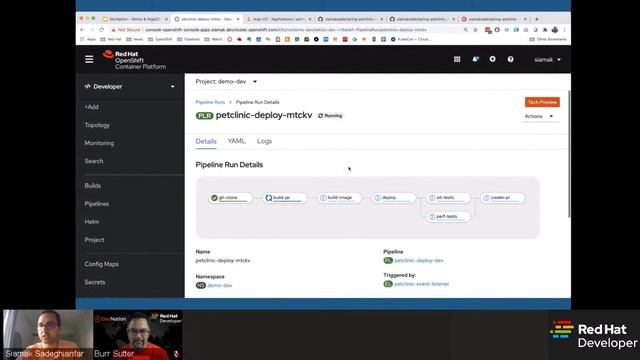Select the build-image pipeline task

click(339, 198)
